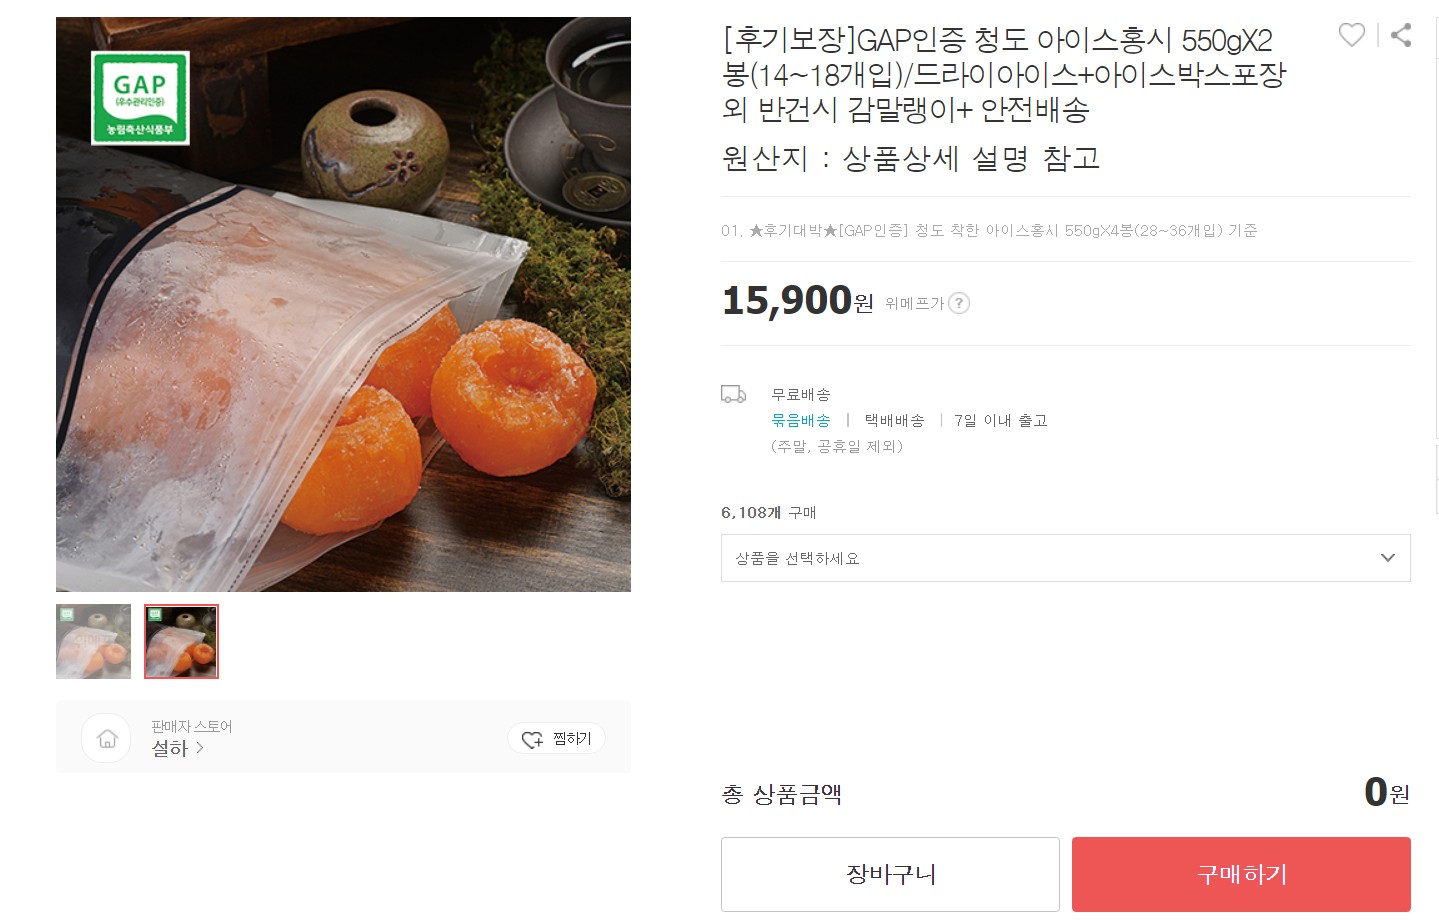Select the 묶음배송 shipping tab
The image size is (1439, 924).
tap(800, 420)
